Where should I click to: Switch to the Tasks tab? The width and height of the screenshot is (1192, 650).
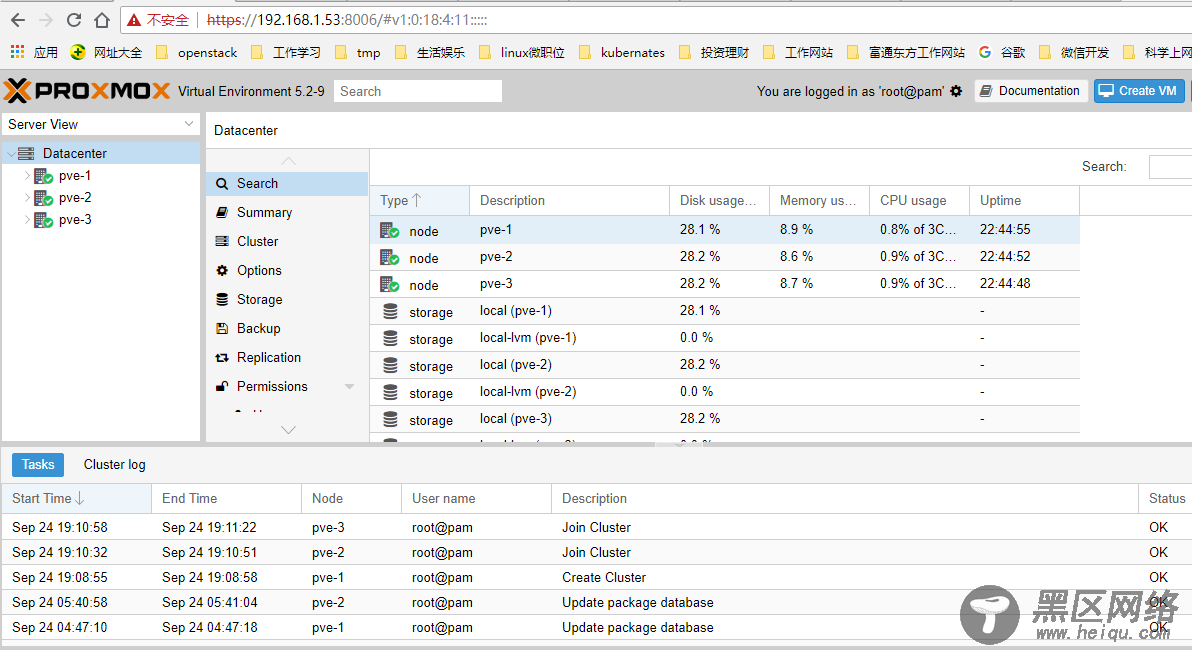click(38, 465)
